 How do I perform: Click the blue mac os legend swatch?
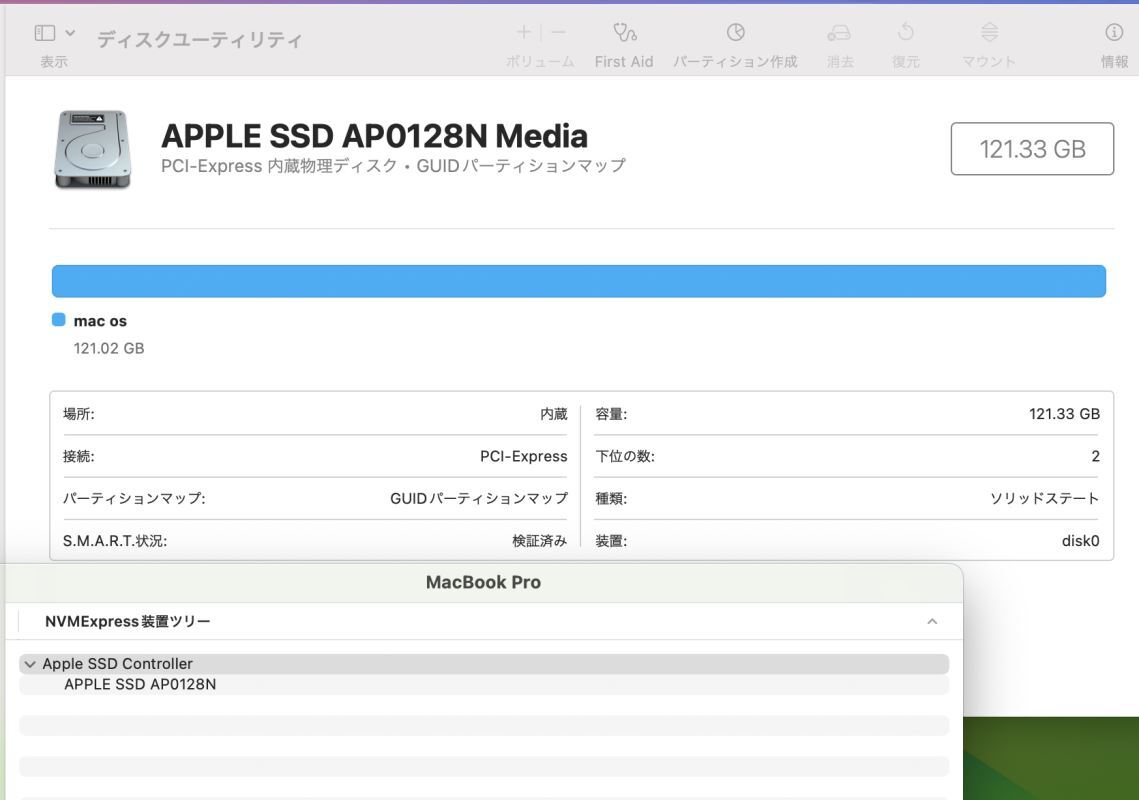pos(59,320)
